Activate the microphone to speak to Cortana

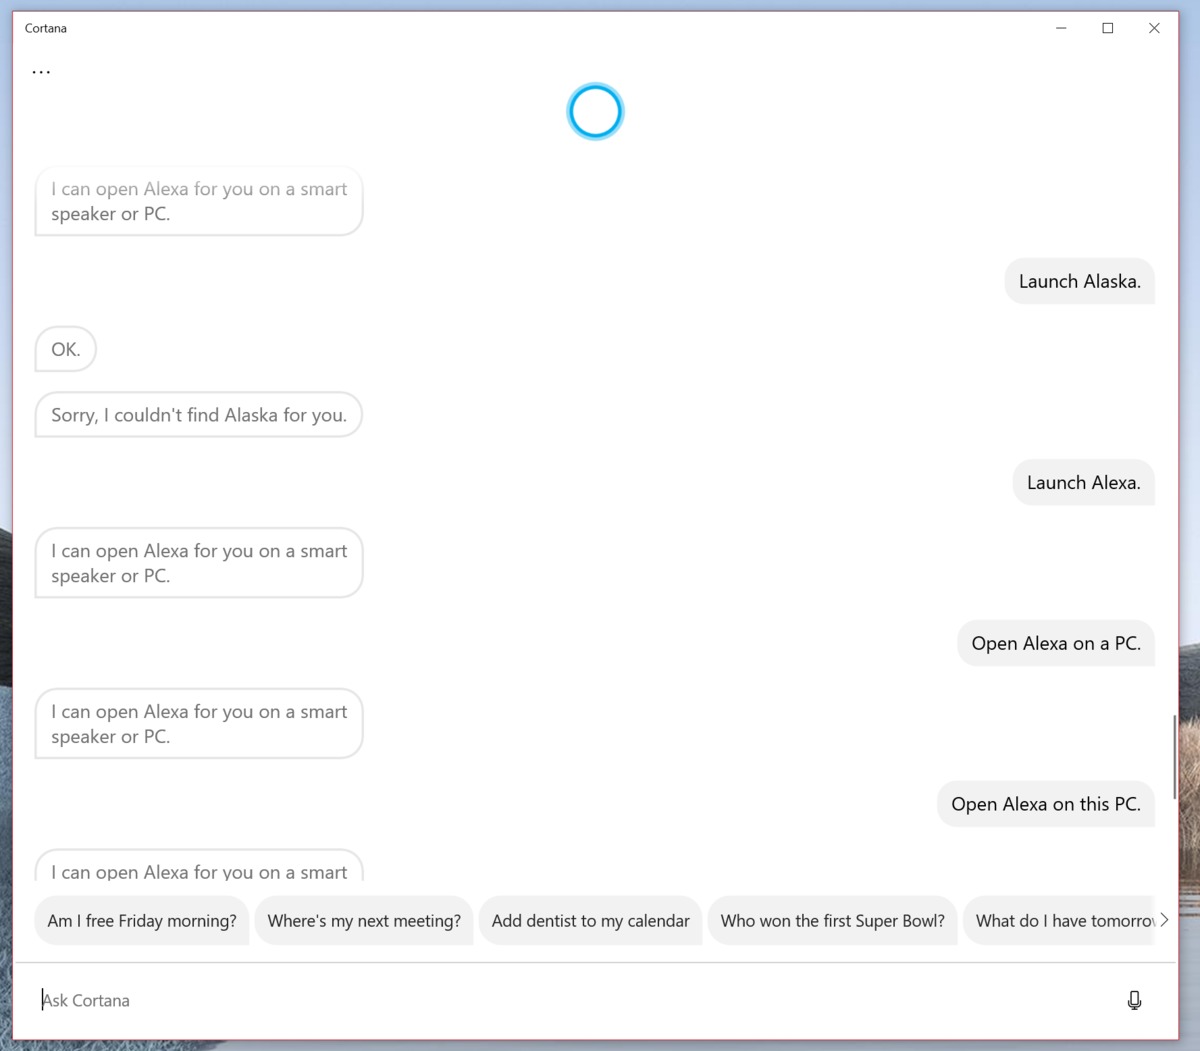tap(1134, 1000)
